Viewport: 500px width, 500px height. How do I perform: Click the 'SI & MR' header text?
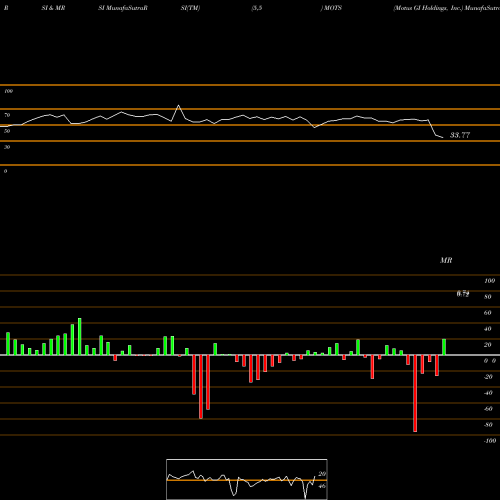pos(53,8)
